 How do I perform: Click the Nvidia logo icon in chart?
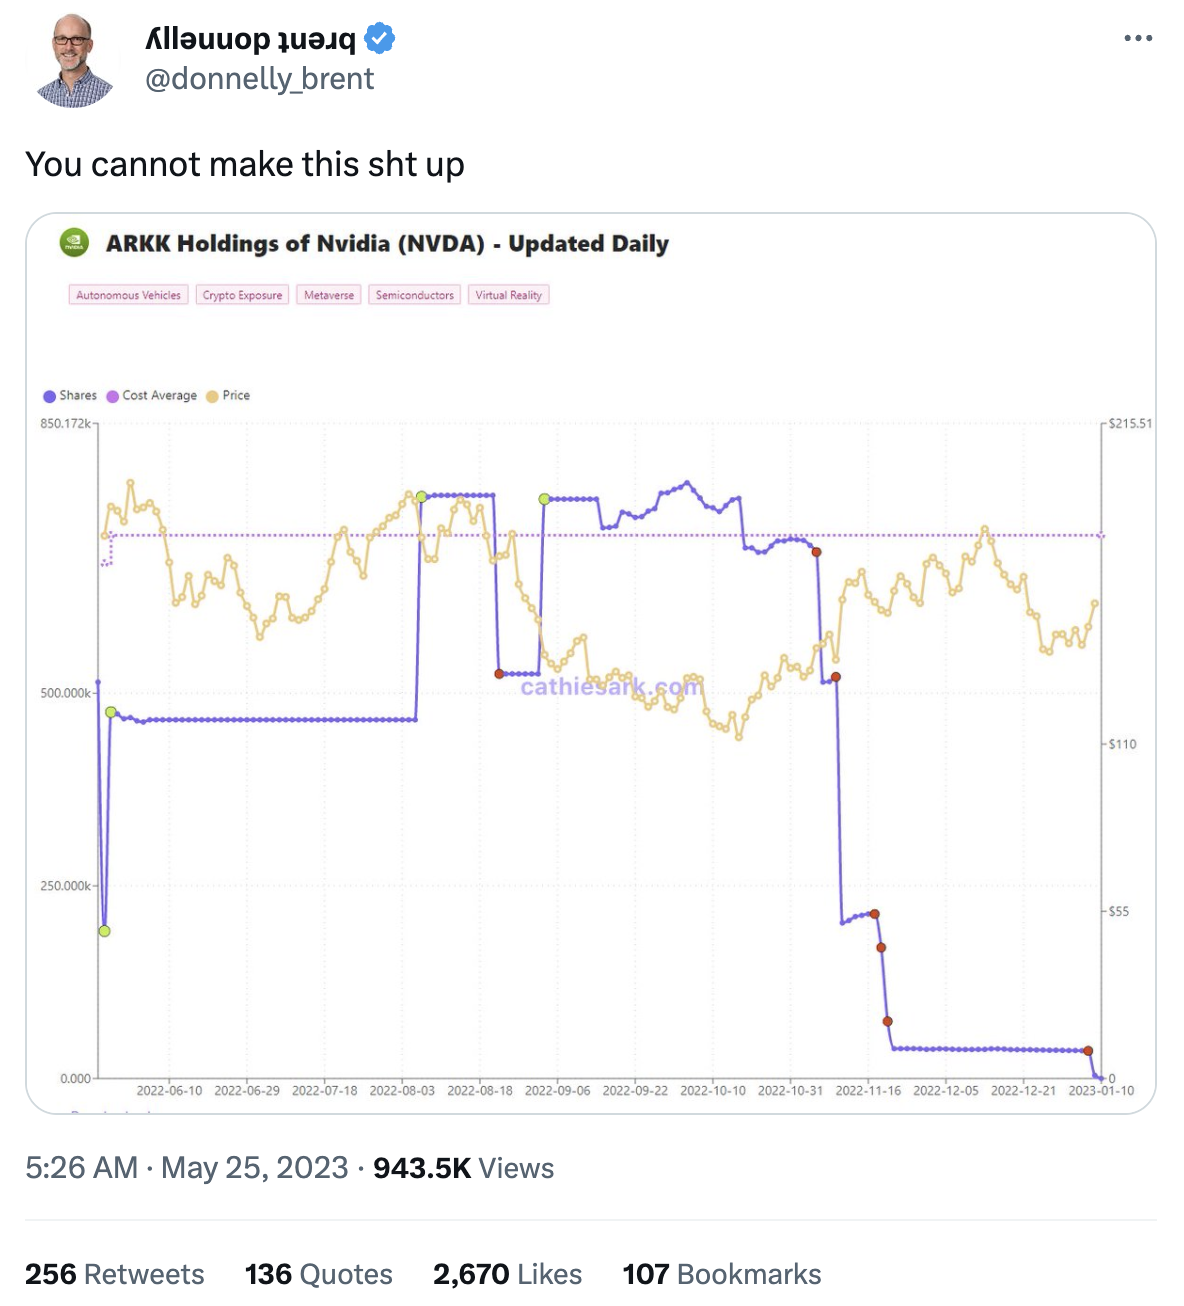(75, 243)
